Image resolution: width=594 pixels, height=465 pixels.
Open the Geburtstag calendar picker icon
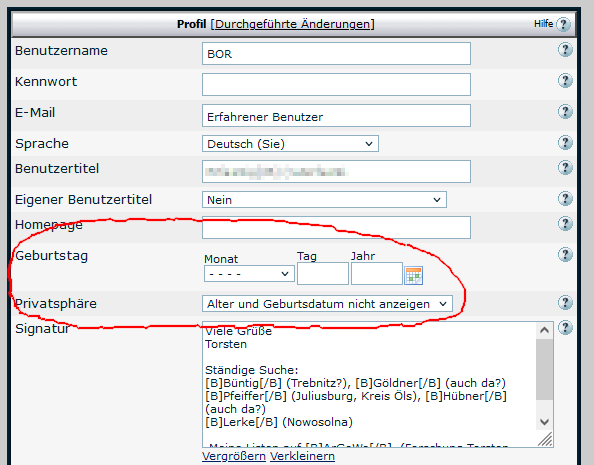click(x=413, y=276)
